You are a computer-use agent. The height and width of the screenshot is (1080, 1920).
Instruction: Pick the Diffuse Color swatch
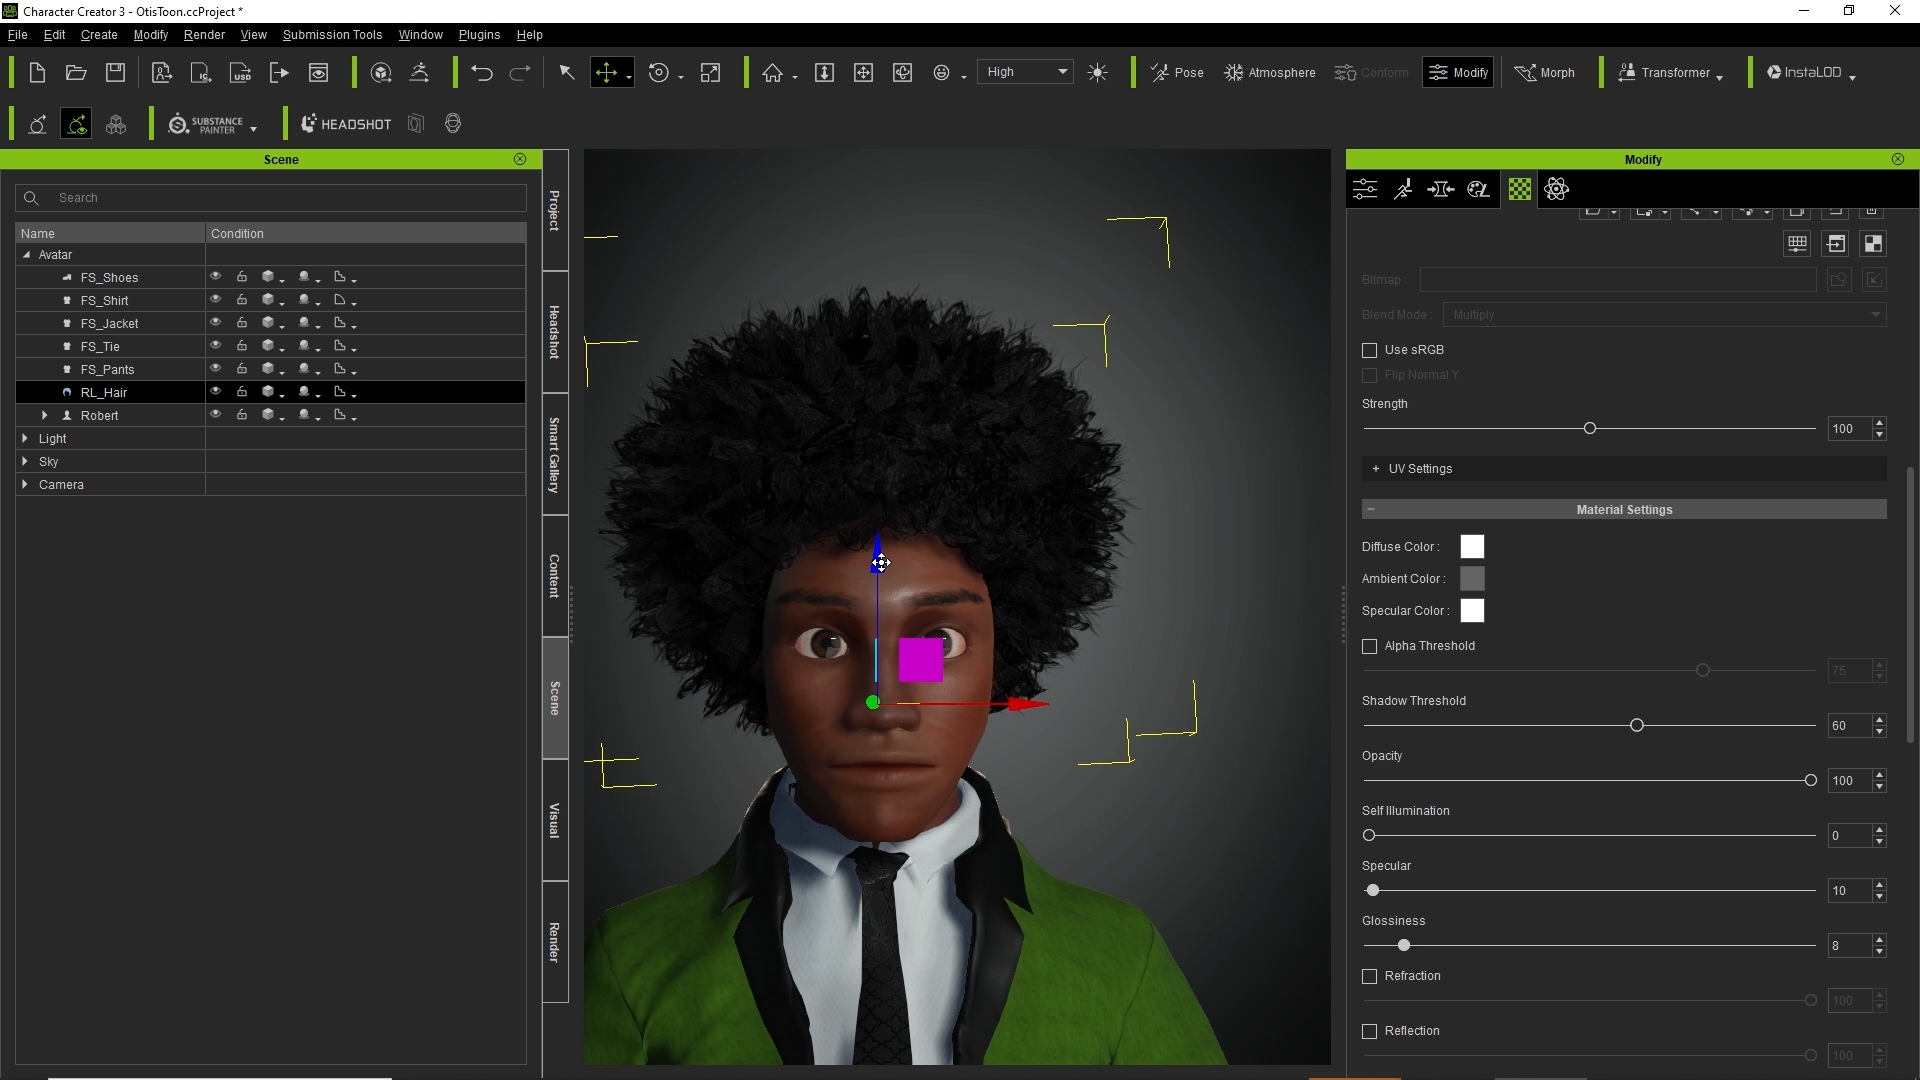[1472, 547]
